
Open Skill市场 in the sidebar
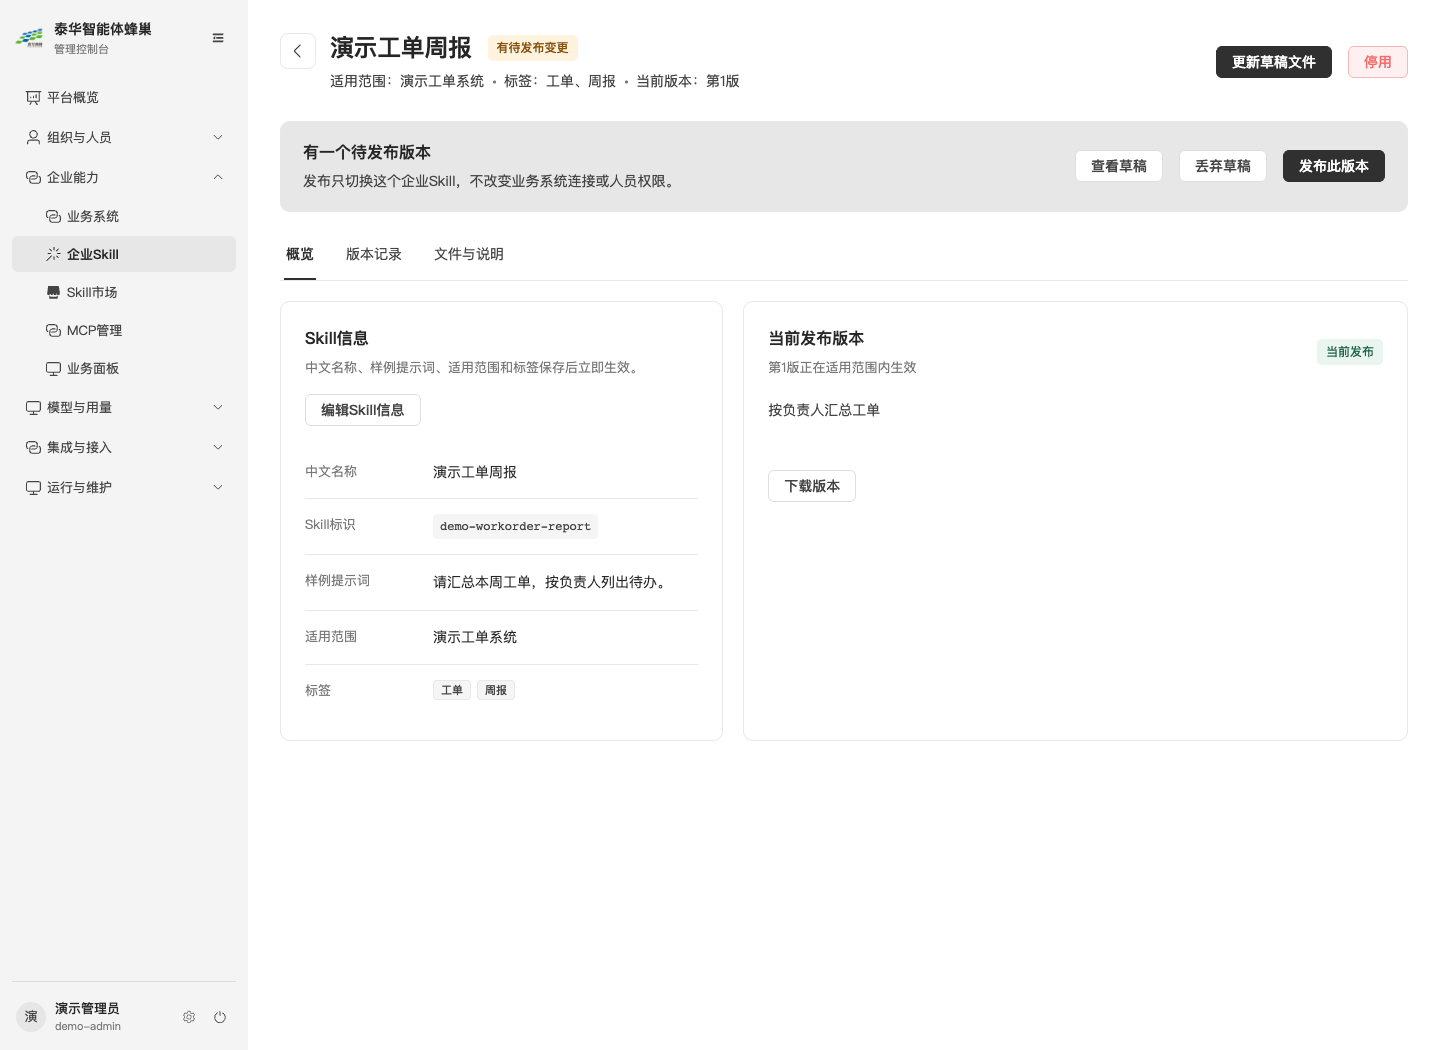click(x=124, y=292)
